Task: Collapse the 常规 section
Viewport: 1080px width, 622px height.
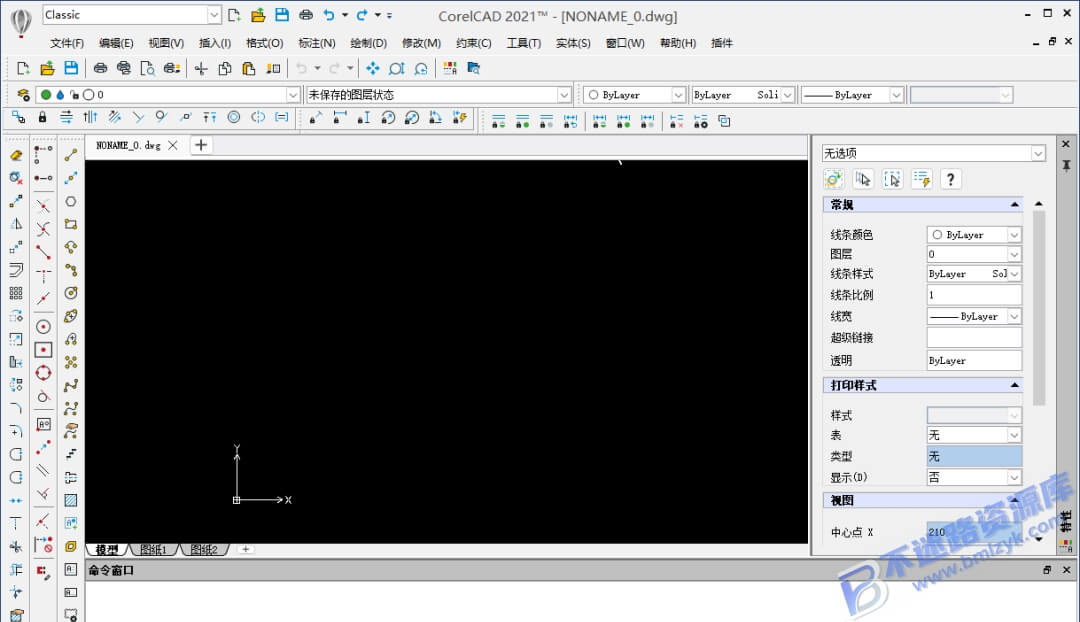Action: coord(1015,205)
